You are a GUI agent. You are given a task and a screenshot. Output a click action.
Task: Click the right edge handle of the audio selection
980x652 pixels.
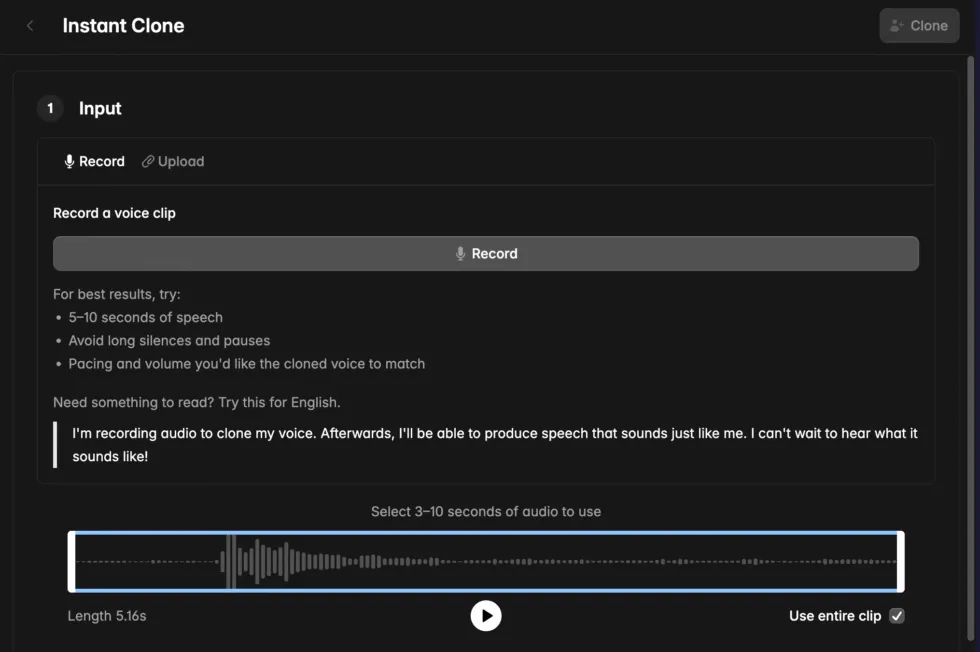coord(901,561)
